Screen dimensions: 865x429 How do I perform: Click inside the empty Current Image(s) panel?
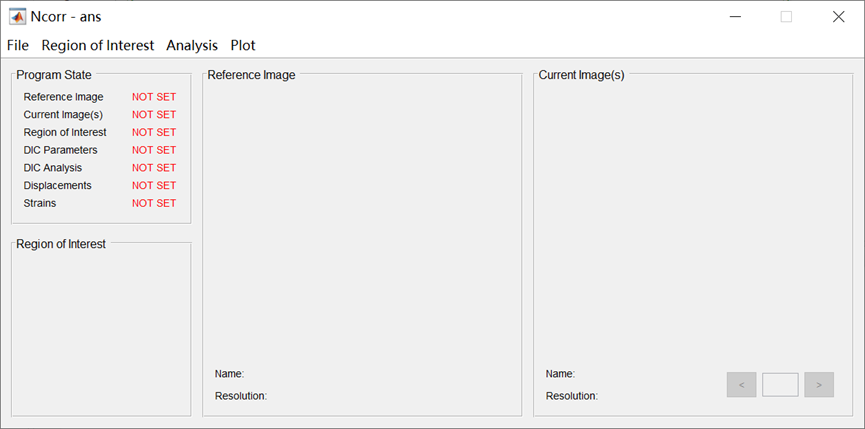point(692,220)
